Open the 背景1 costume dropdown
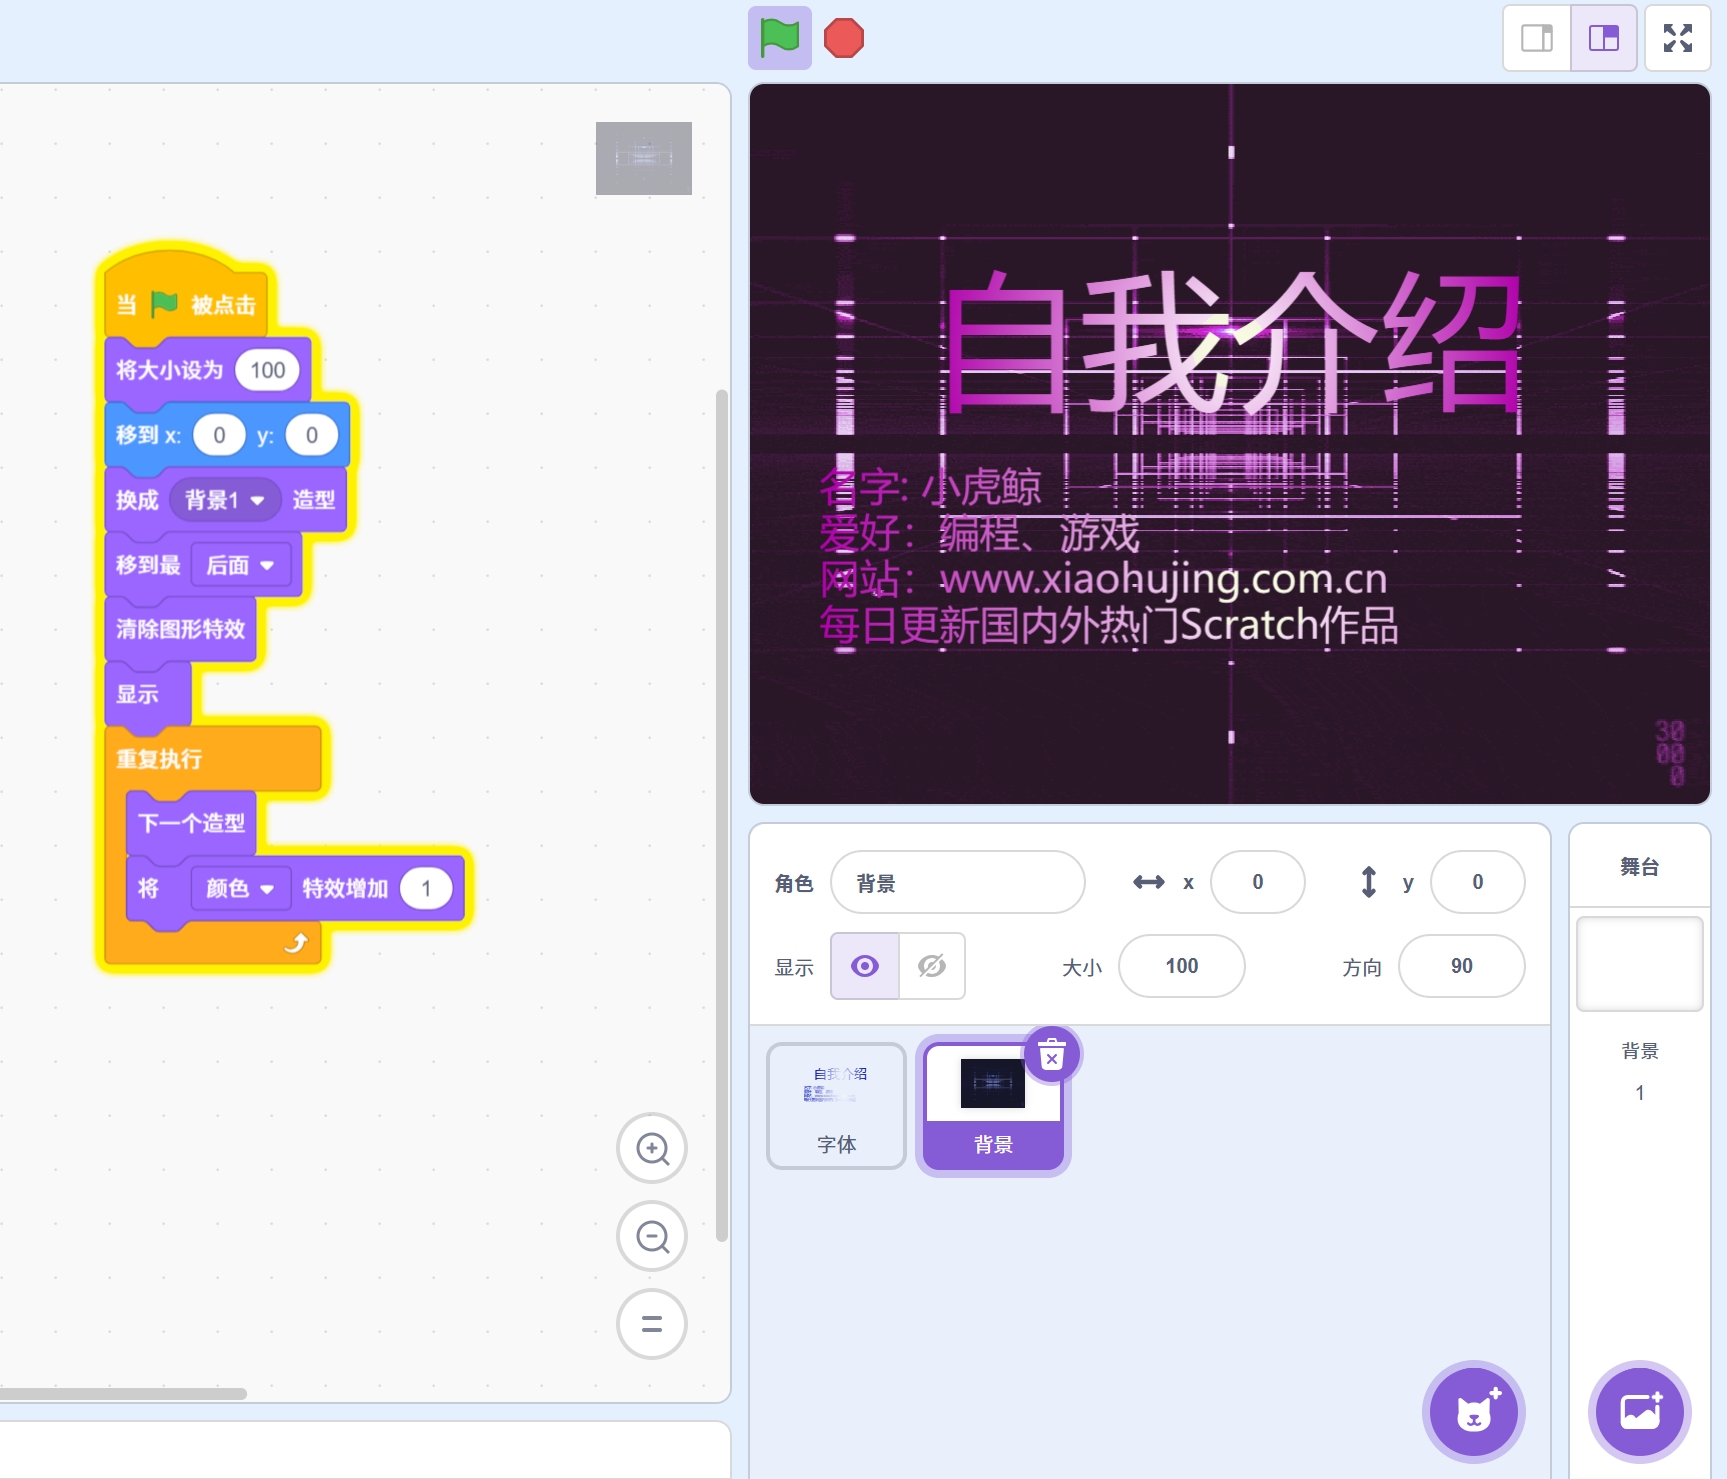The width and height of the screenshot is (1727, 1479). [224, 500]
